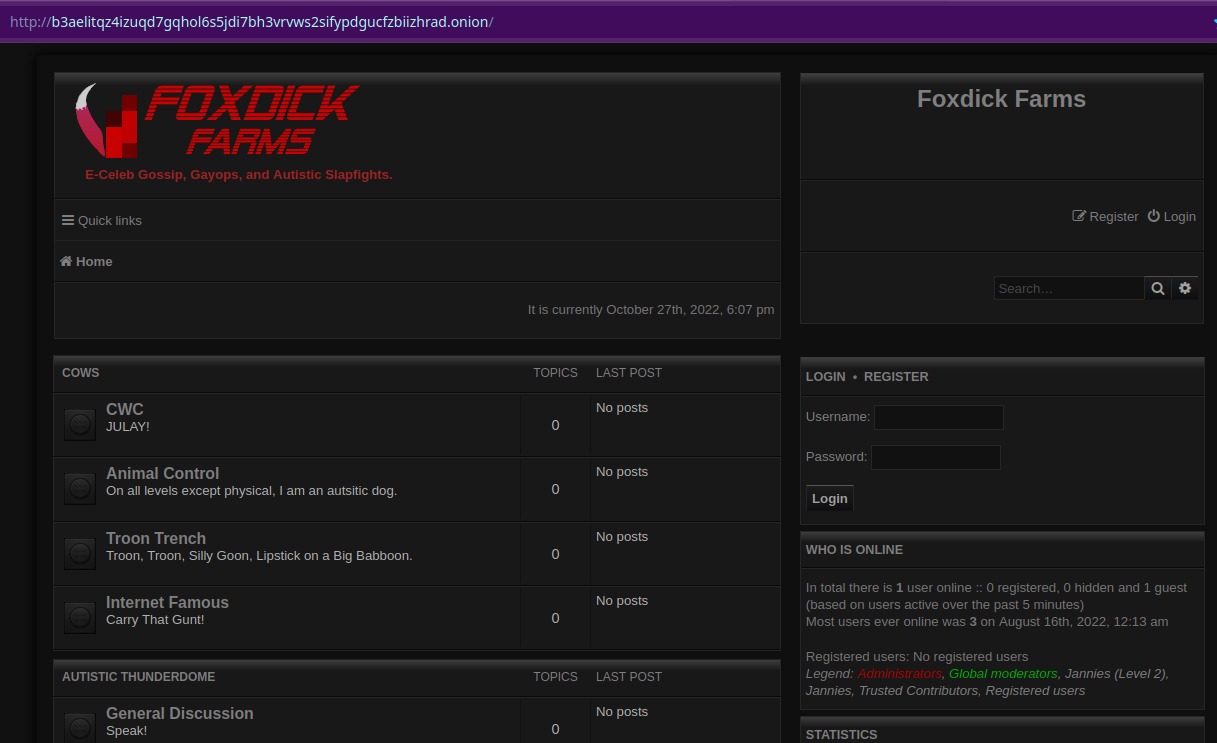Open the AUTISTIC THUNDERDOME category heading
1217x743 pixels.
click(138, 677)
